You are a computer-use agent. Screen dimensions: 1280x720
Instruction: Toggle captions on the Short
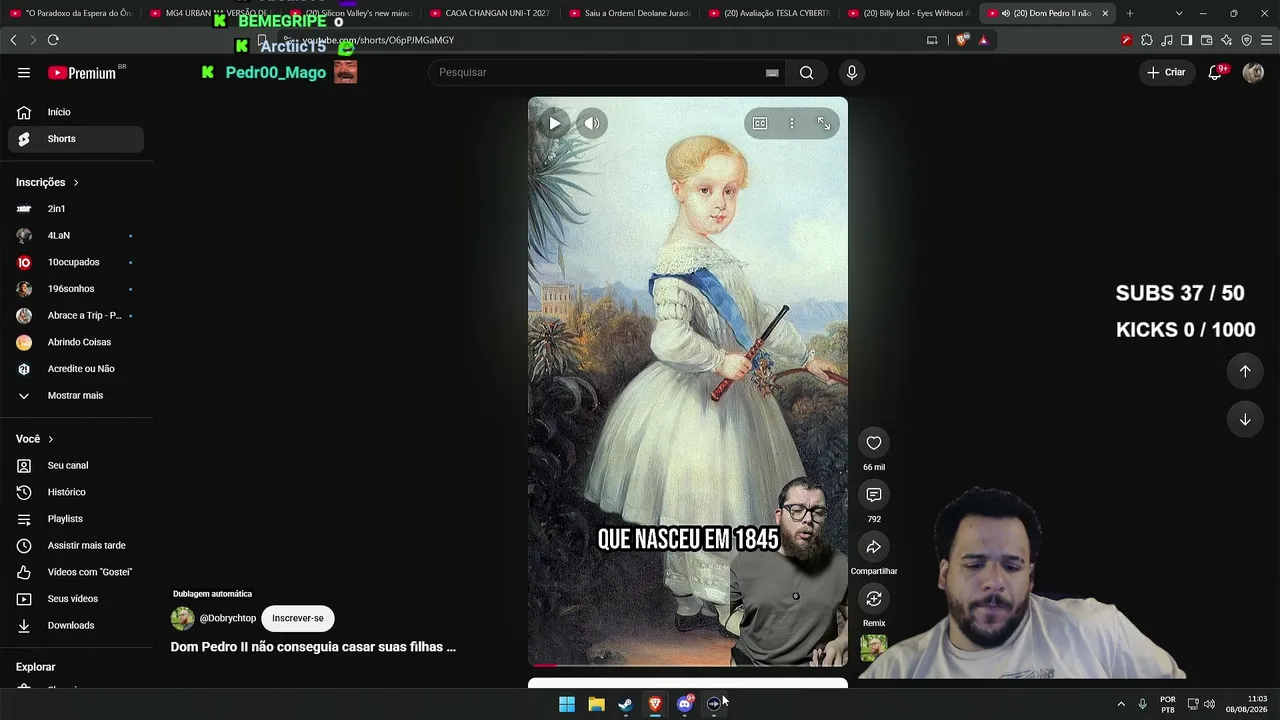[x=760, y=124]
